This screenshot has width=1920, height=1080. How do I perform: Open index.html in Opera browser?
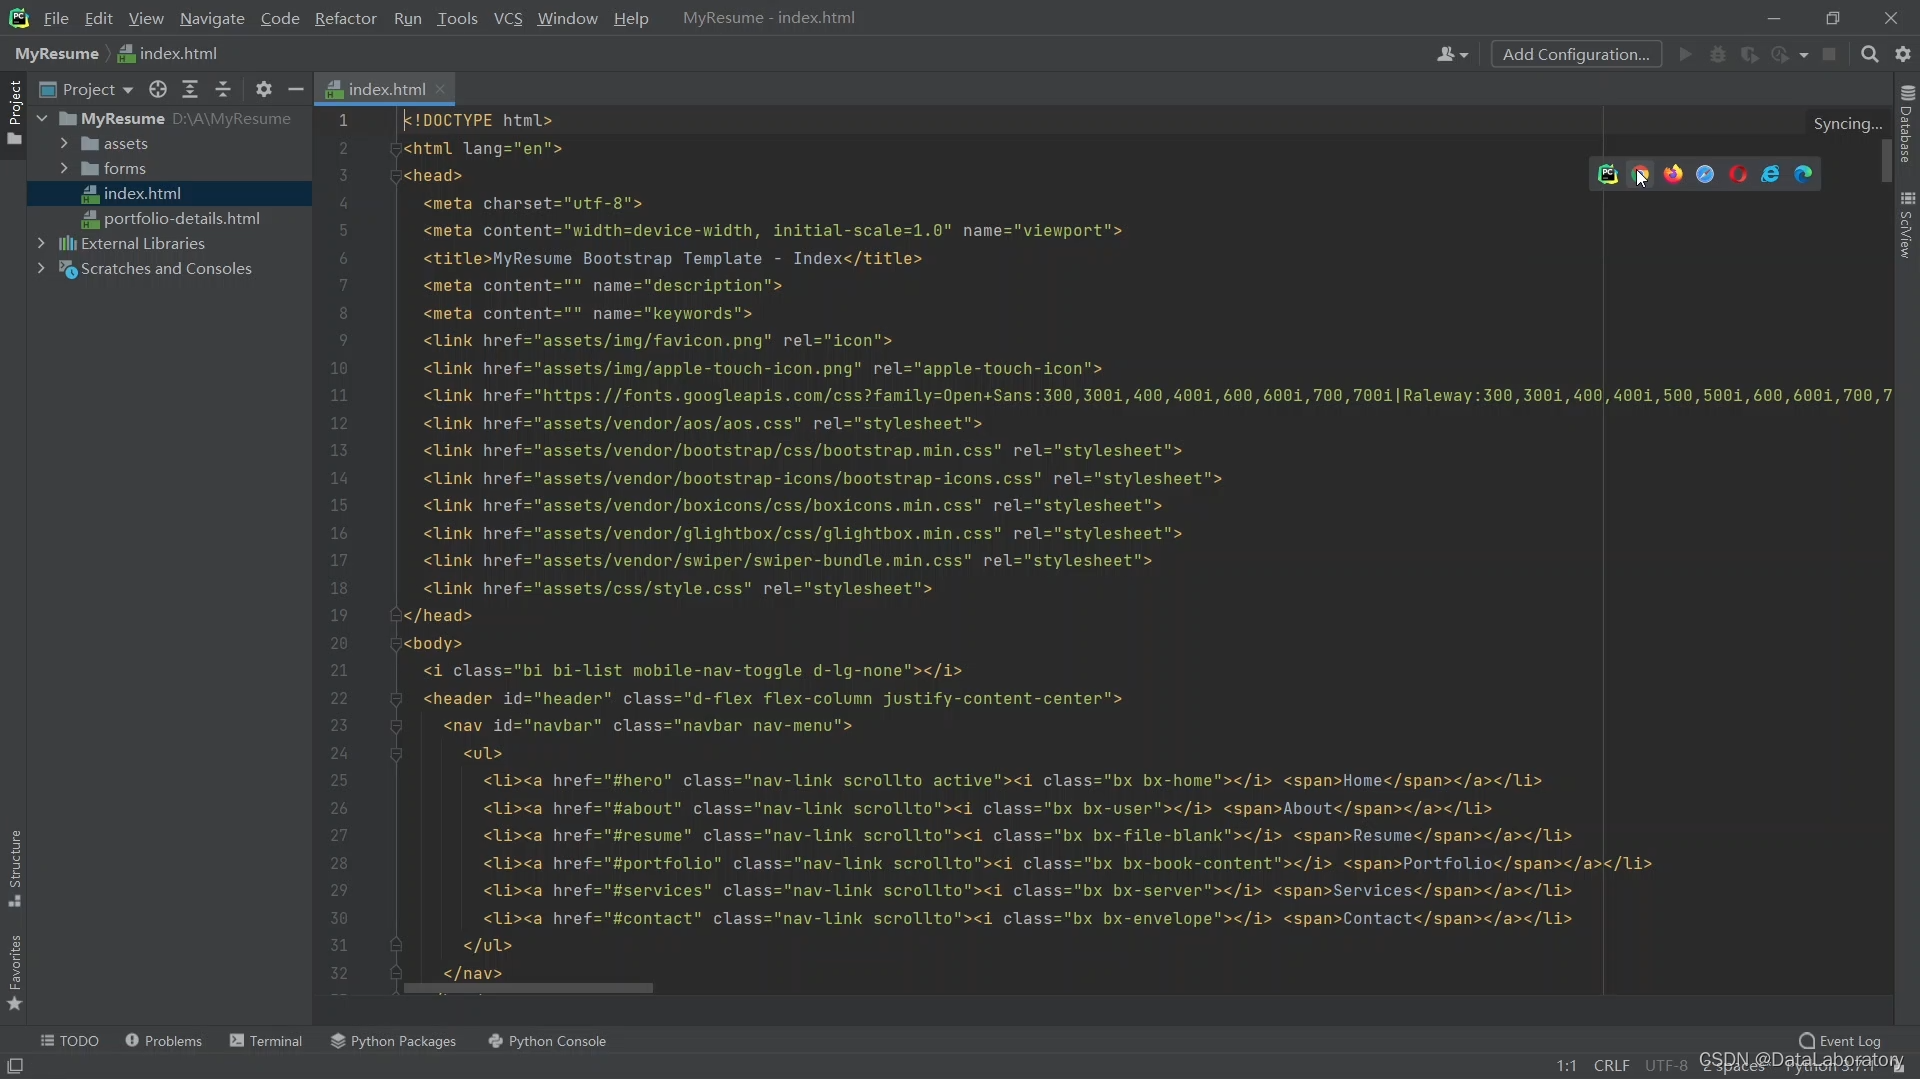click(x=1738, y=174)
